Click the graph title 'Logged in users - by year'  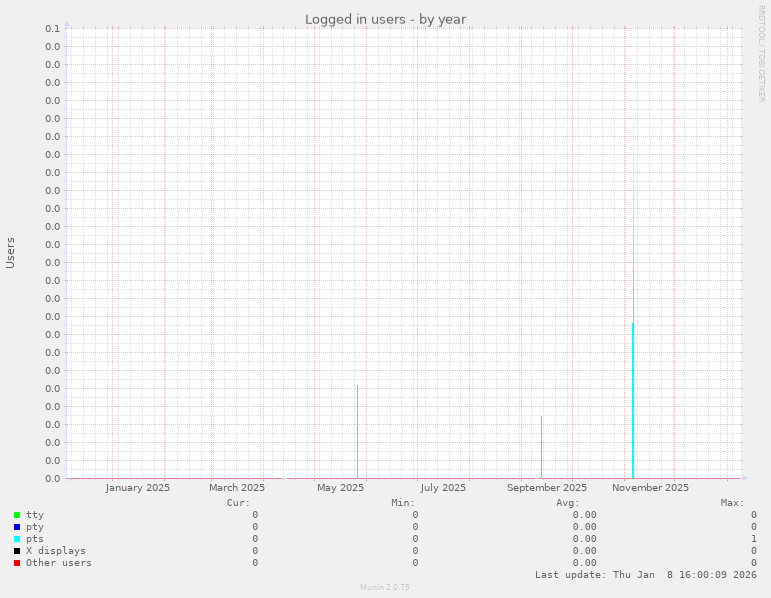385,19
